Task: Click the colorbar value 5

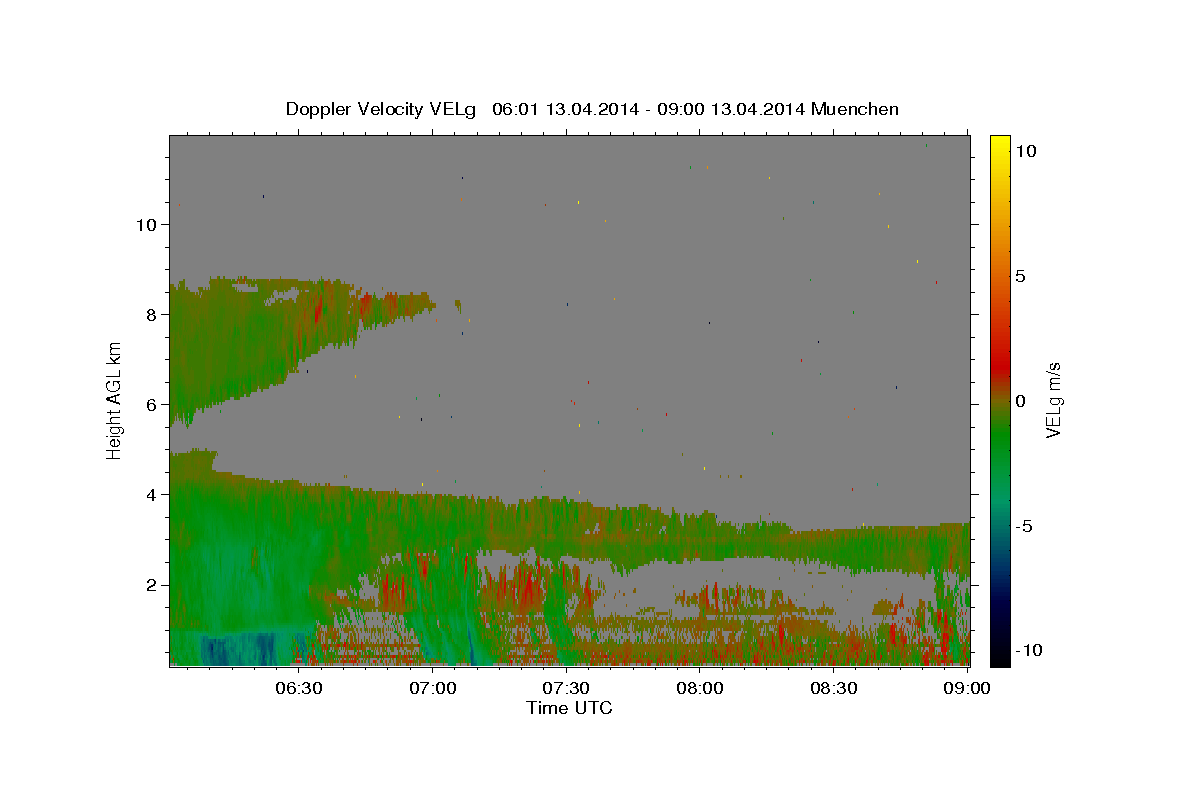Action: point(1020,276)
